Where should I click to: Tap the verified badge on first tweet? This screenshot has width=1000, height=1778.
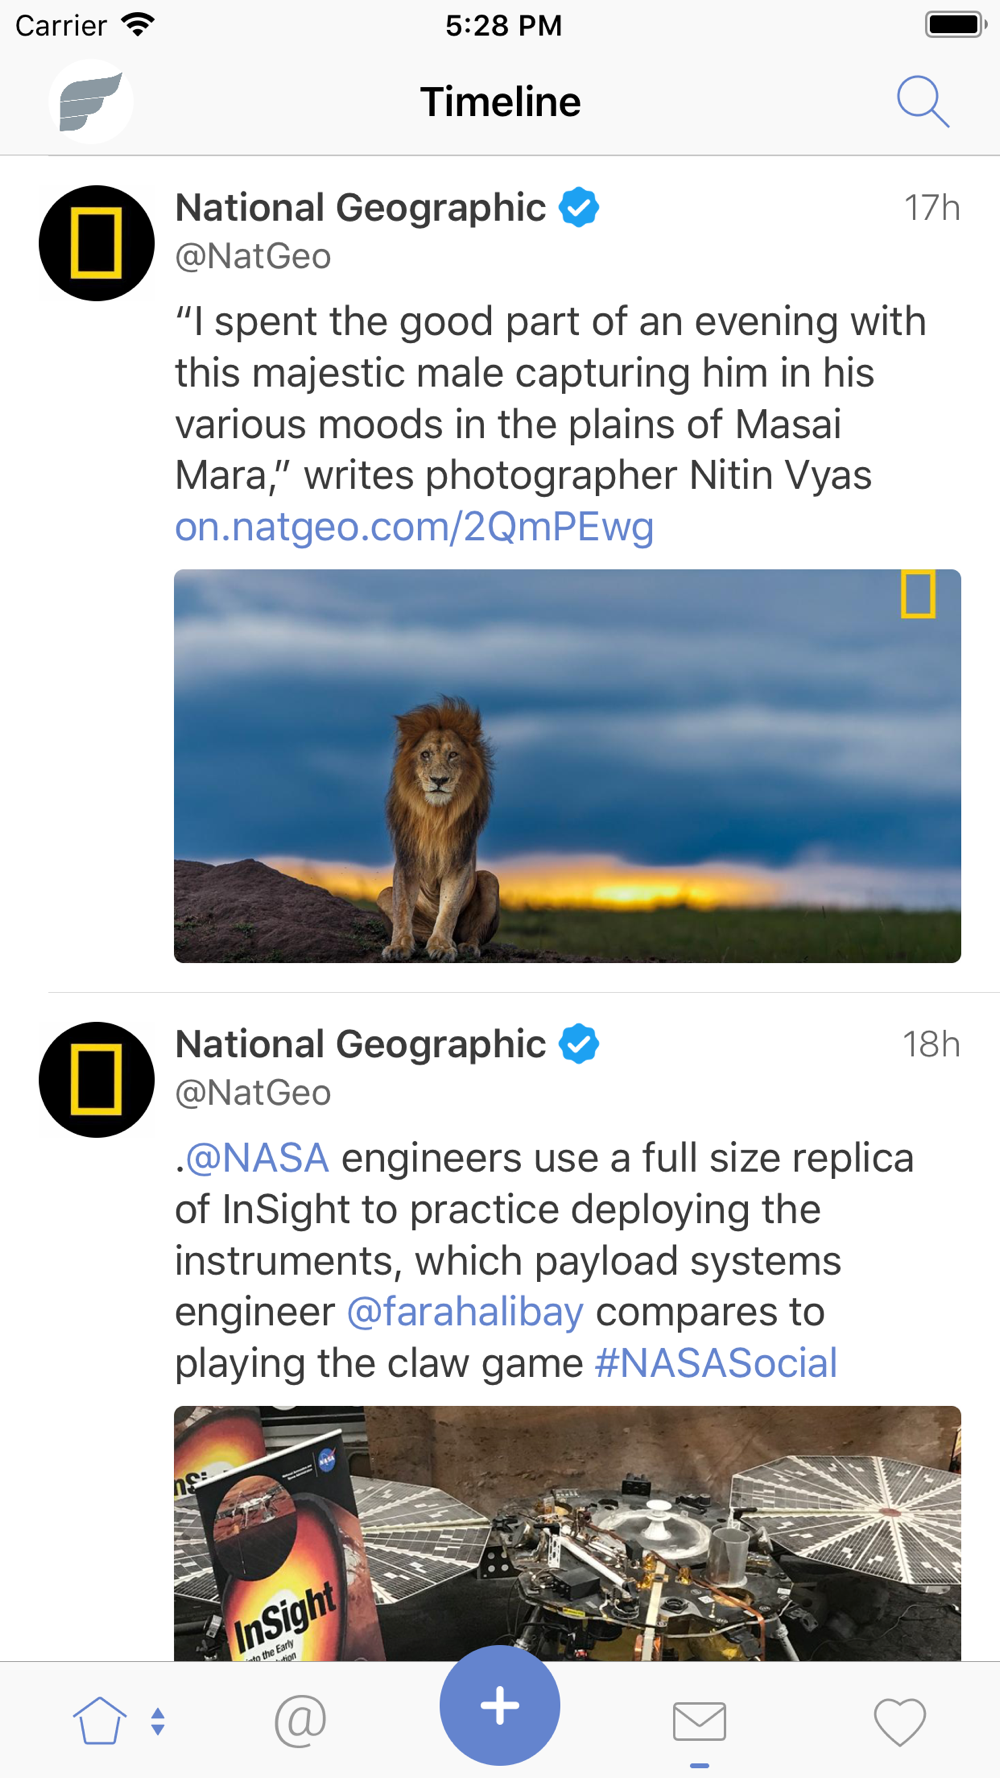click(579, 207)
